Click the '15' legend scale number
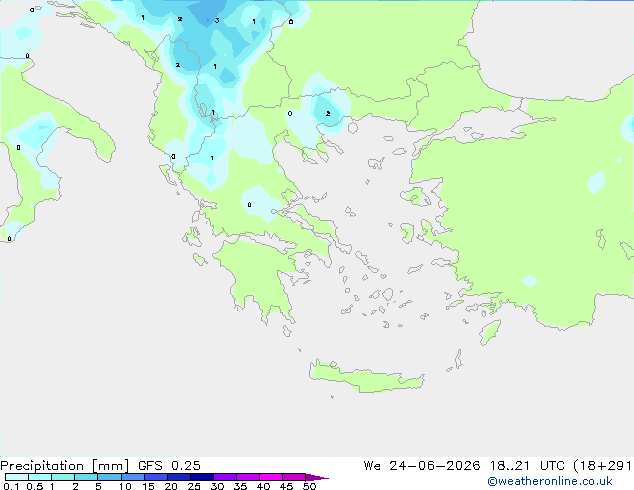This screenshot has width=634, height=490. [148, 486]
